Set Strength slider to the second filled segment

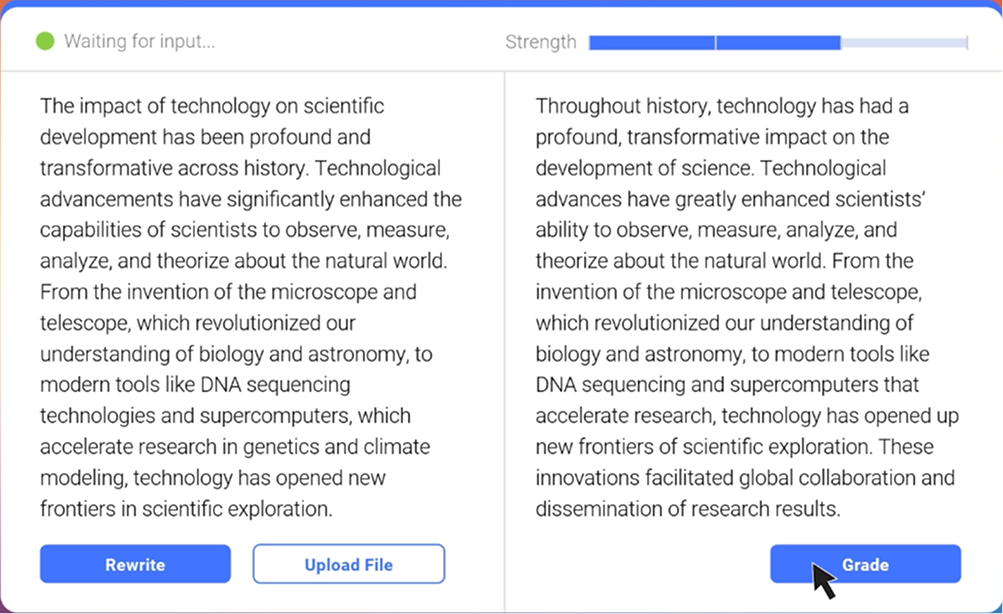778,43
